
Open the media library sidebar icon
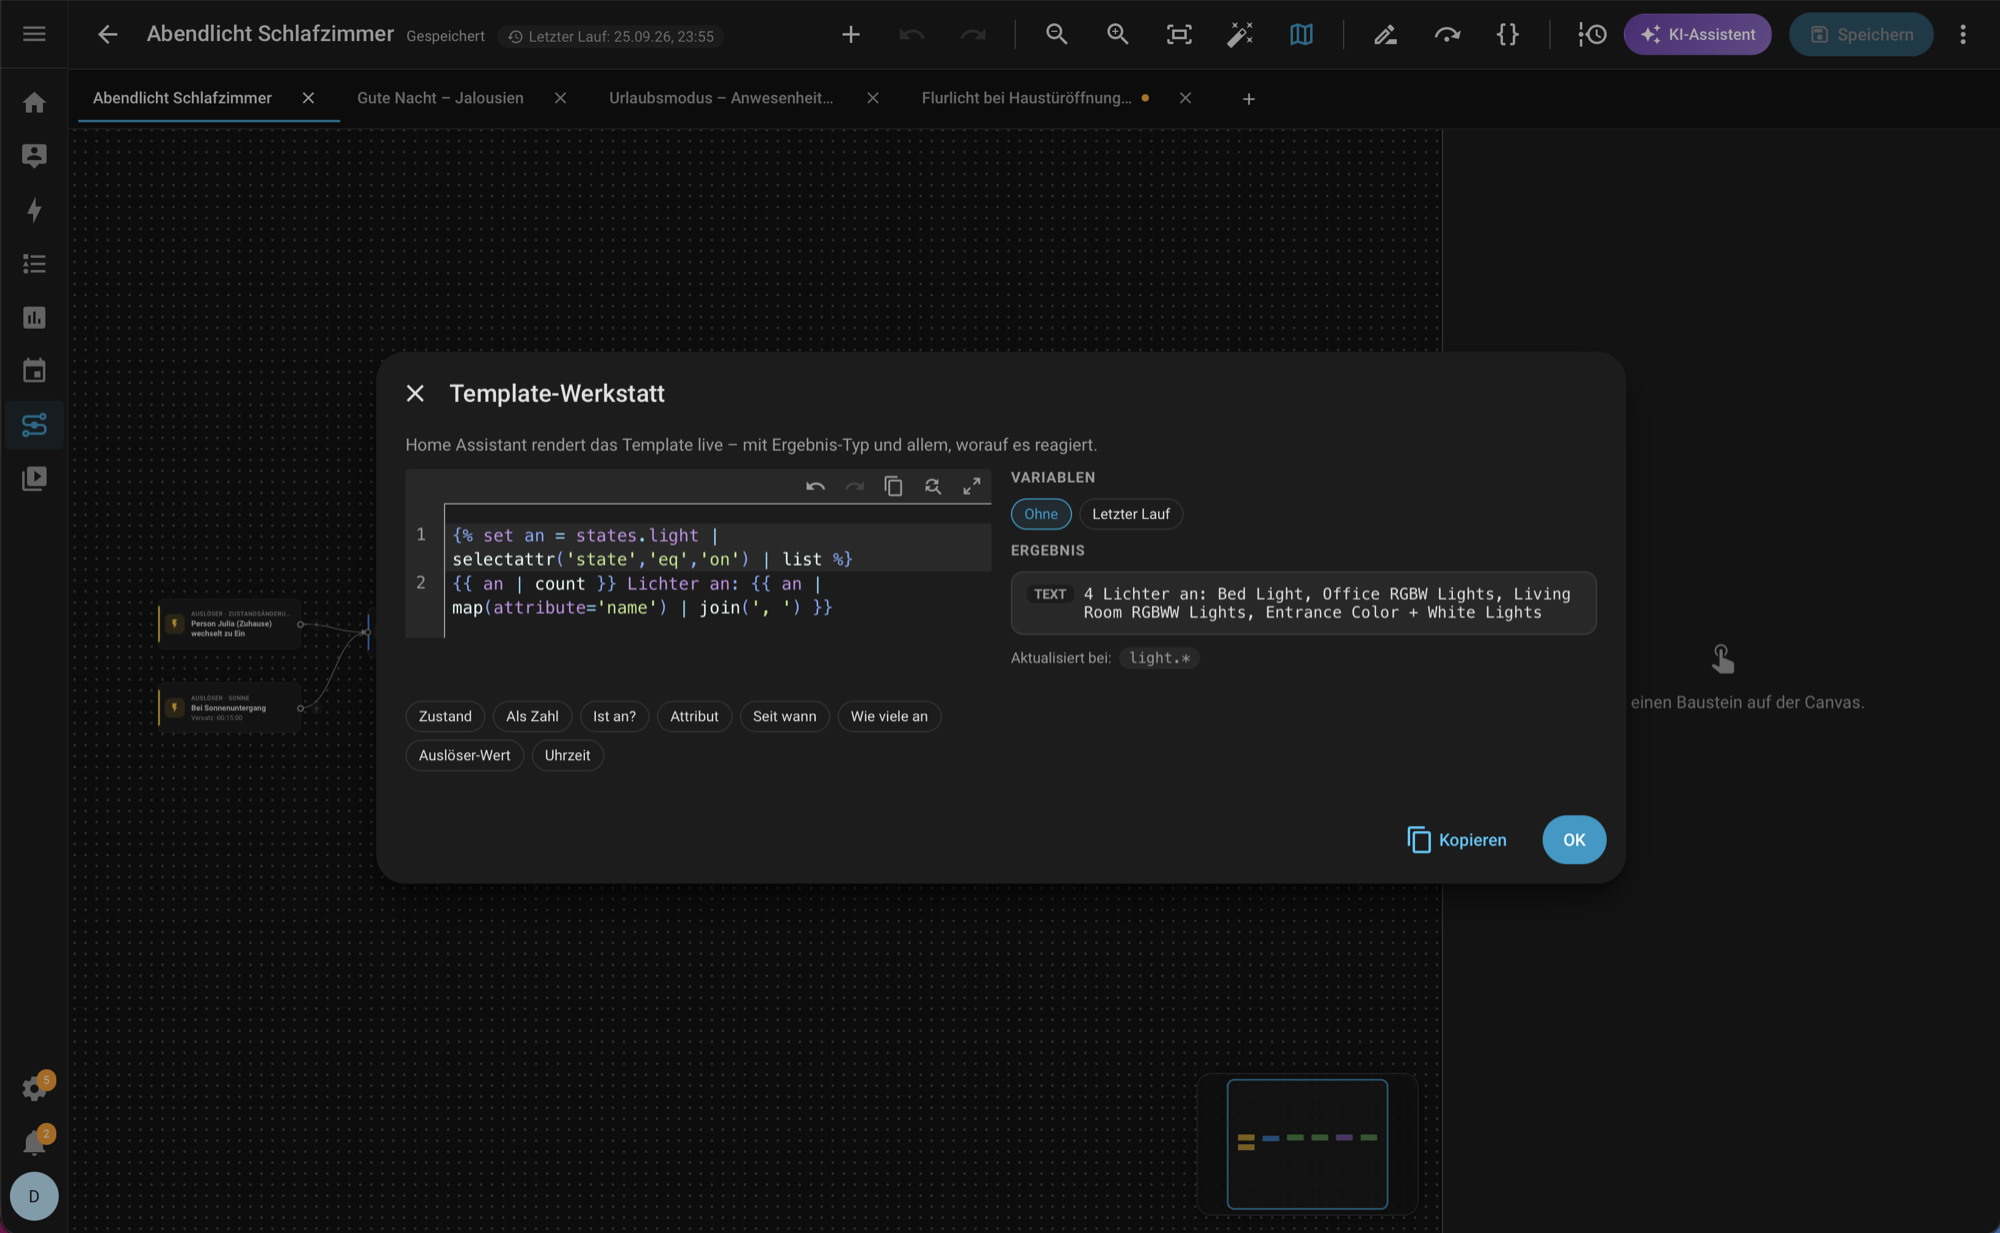coord(34,479)
